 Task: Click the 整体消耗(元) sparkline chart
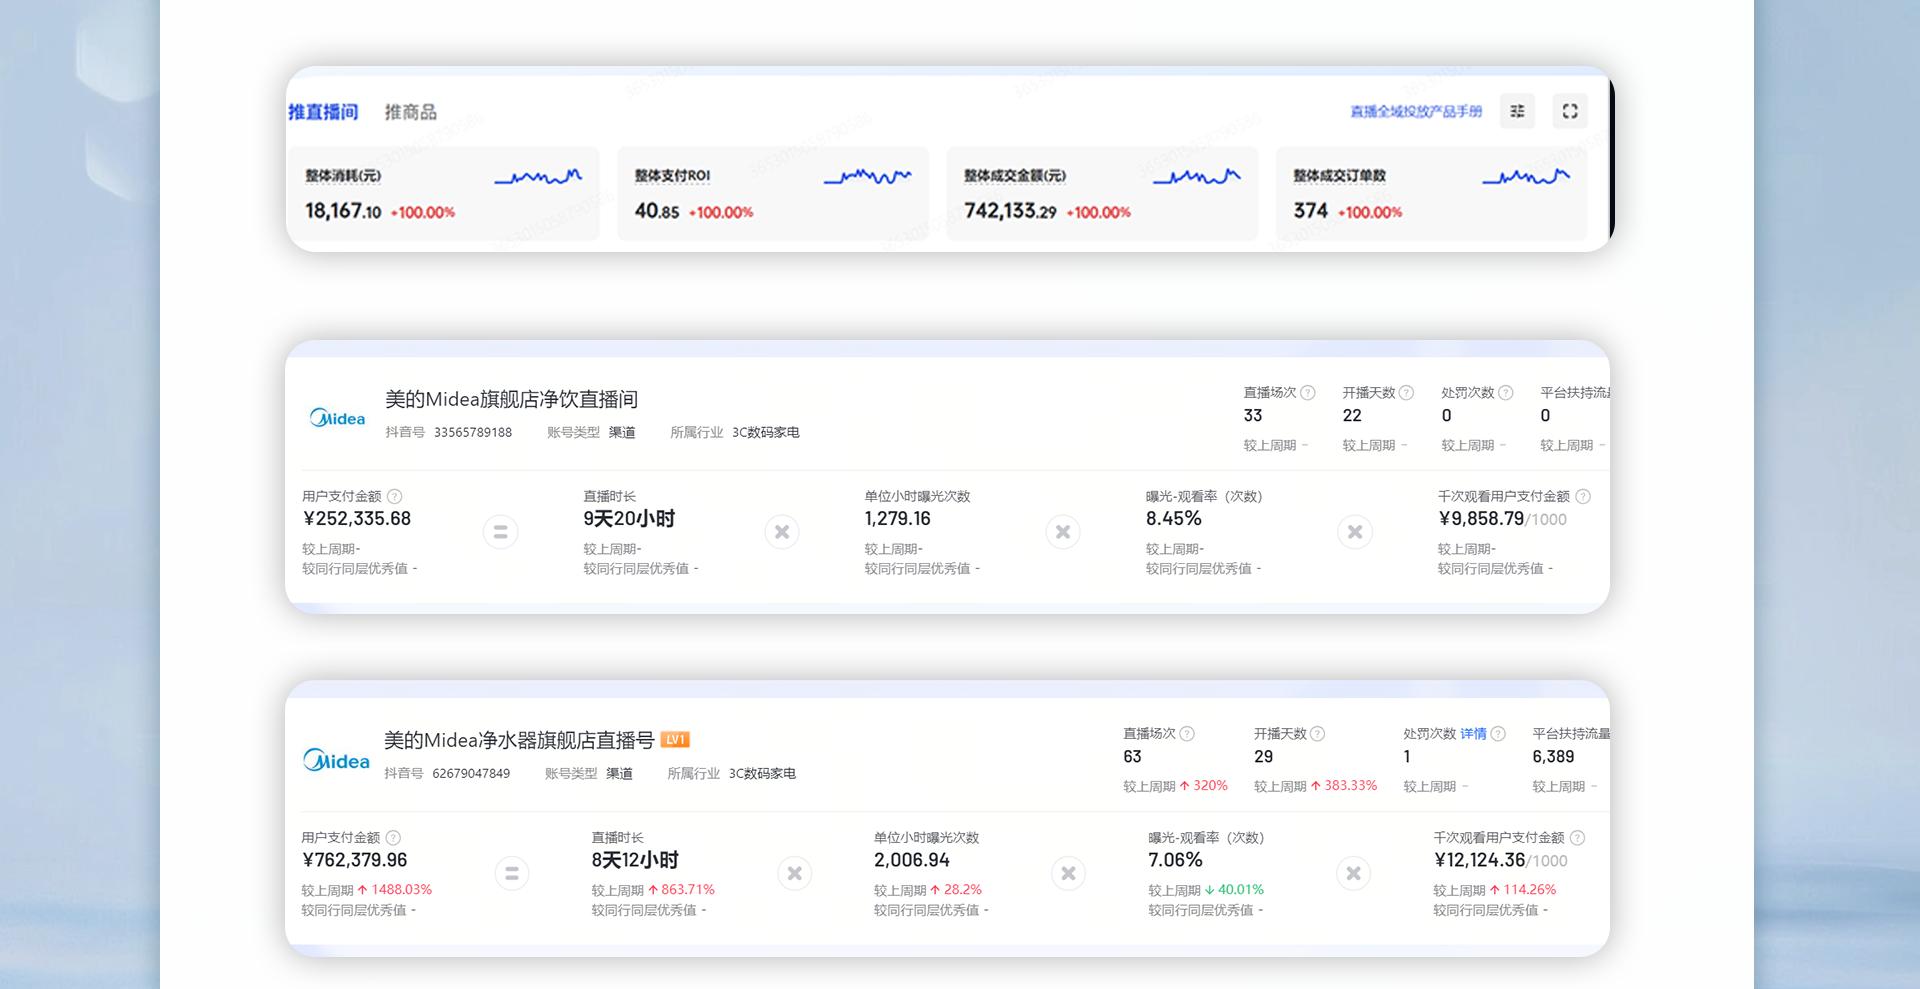(538, 177)
